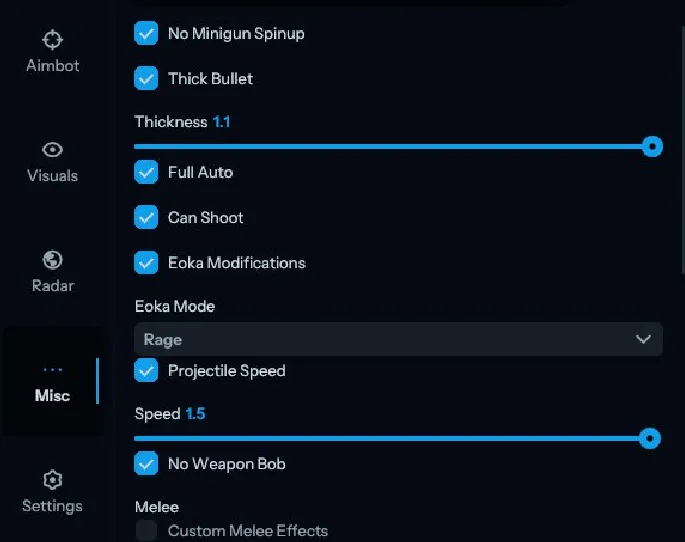The width and height of the screenshot is (685, 542).
Task: Click the Visuals eye icon
Action: [52, 150]
